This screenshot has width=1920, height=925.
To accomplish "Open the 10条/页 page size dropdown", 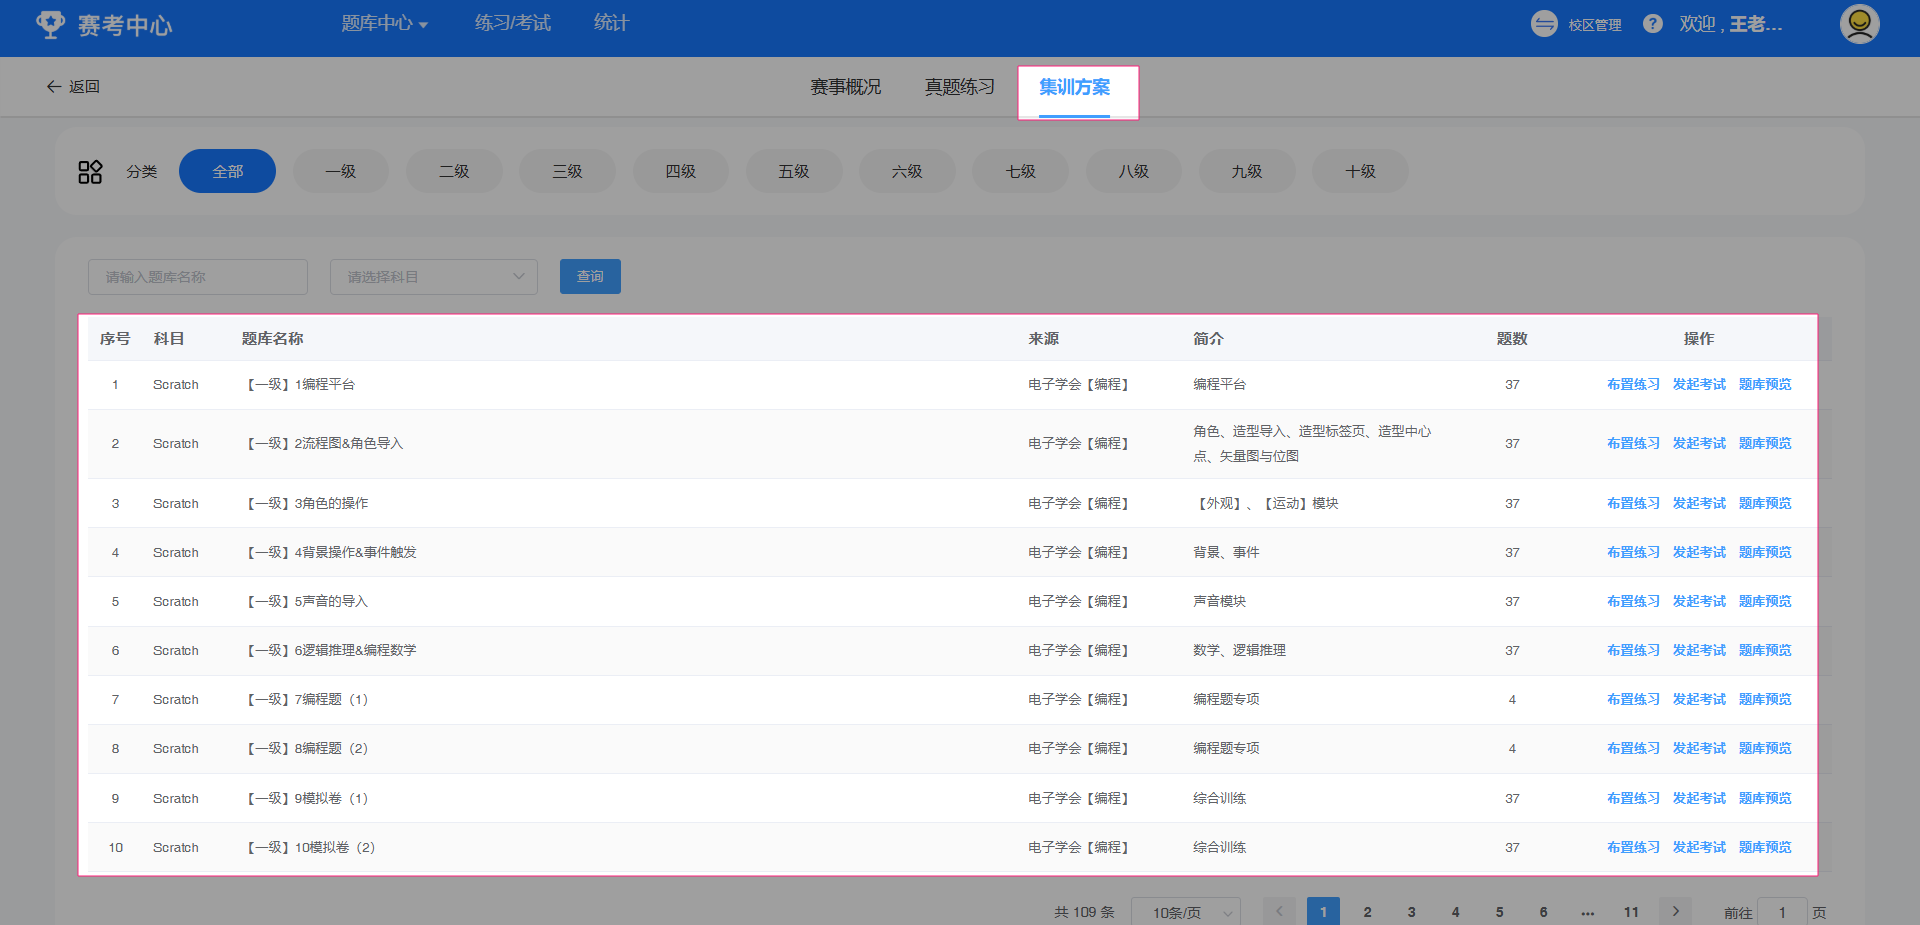I will (1185, 912).
